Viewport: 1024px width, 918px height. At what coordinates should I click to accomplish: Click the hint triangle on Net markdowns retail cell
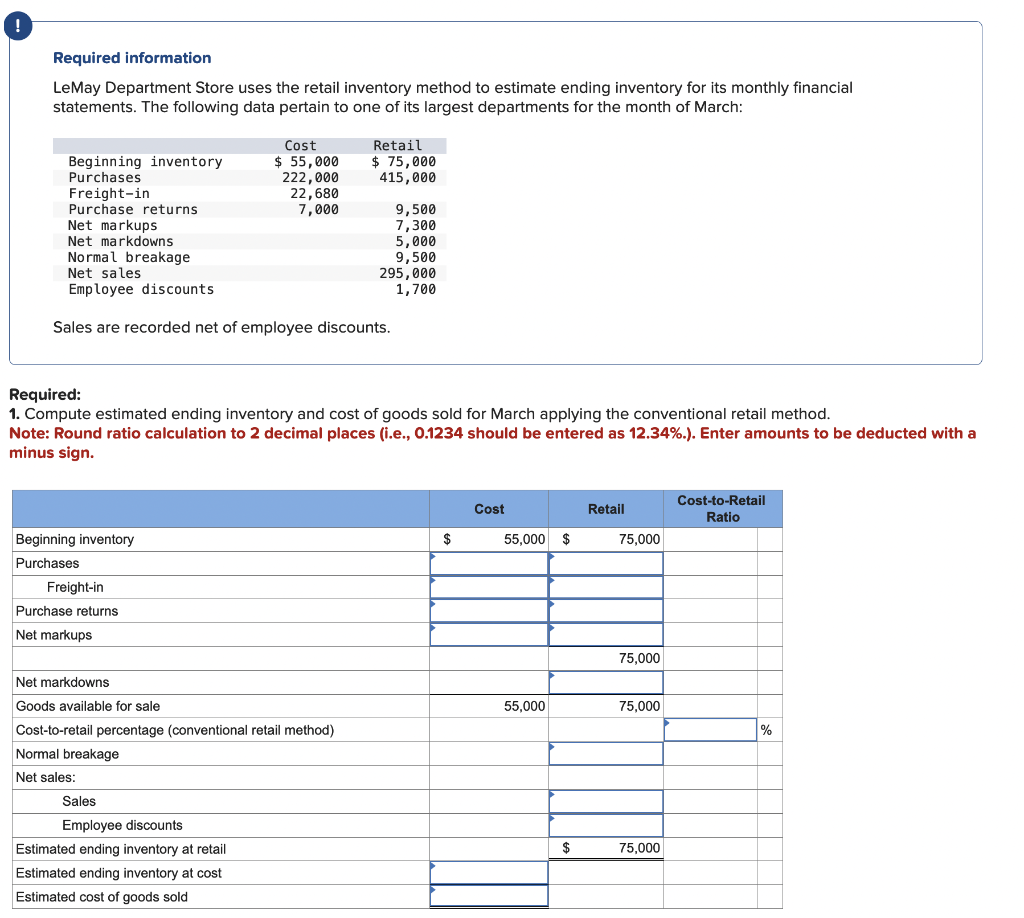(x=552, y=676)
